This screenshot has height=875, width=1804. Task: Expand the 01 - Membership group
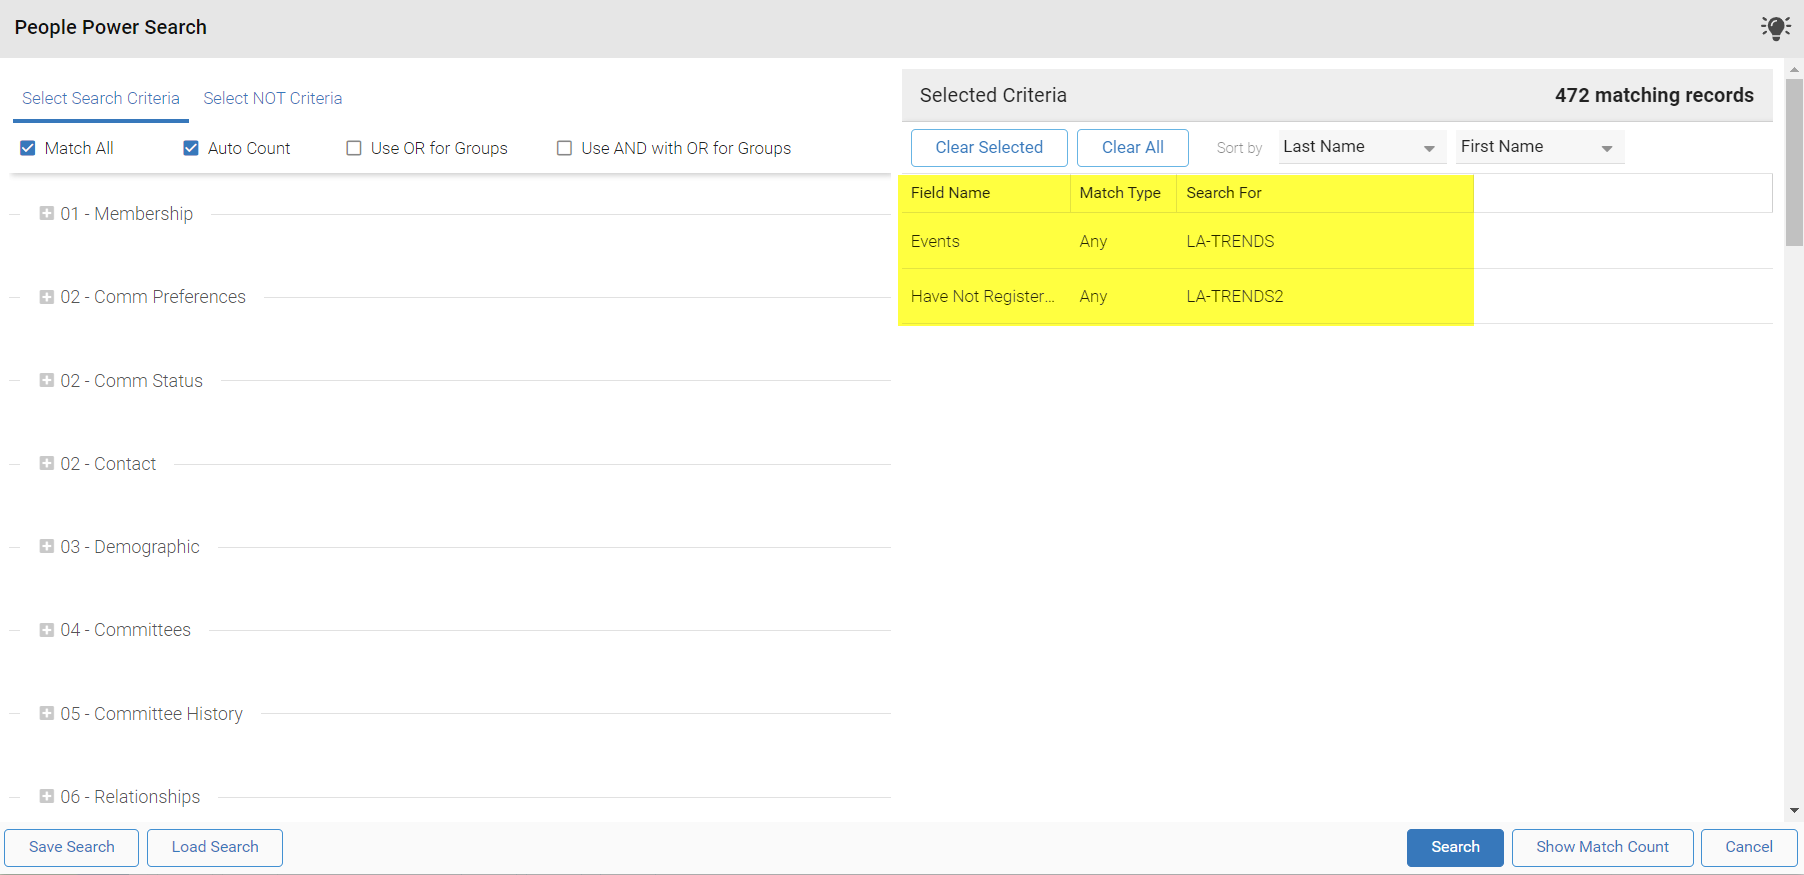click(x=46, y=213)
